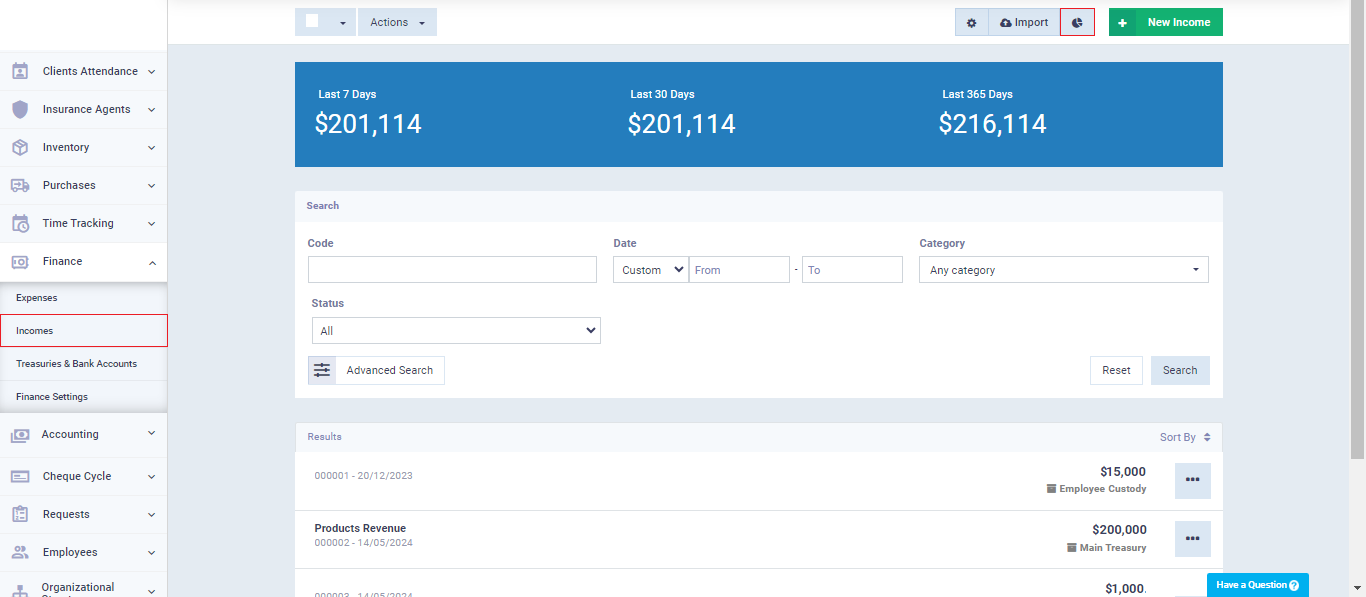Open the Category 'Any category' dropdown
The image size is (1366, 597).
tap(1063, 270)
